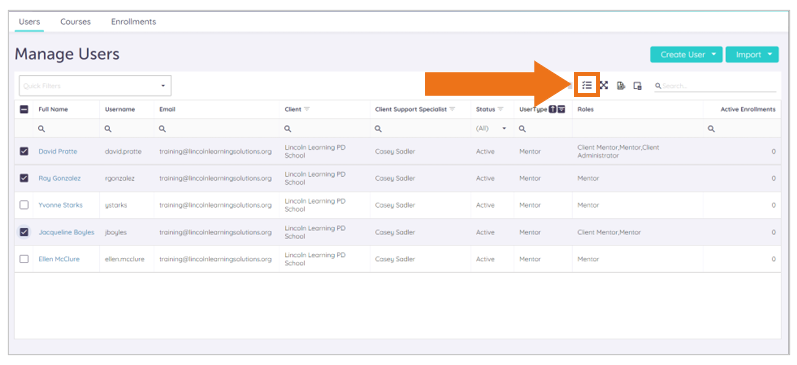Open Yvonne Starks user link
Screen dimensions: 797x365
60,205
